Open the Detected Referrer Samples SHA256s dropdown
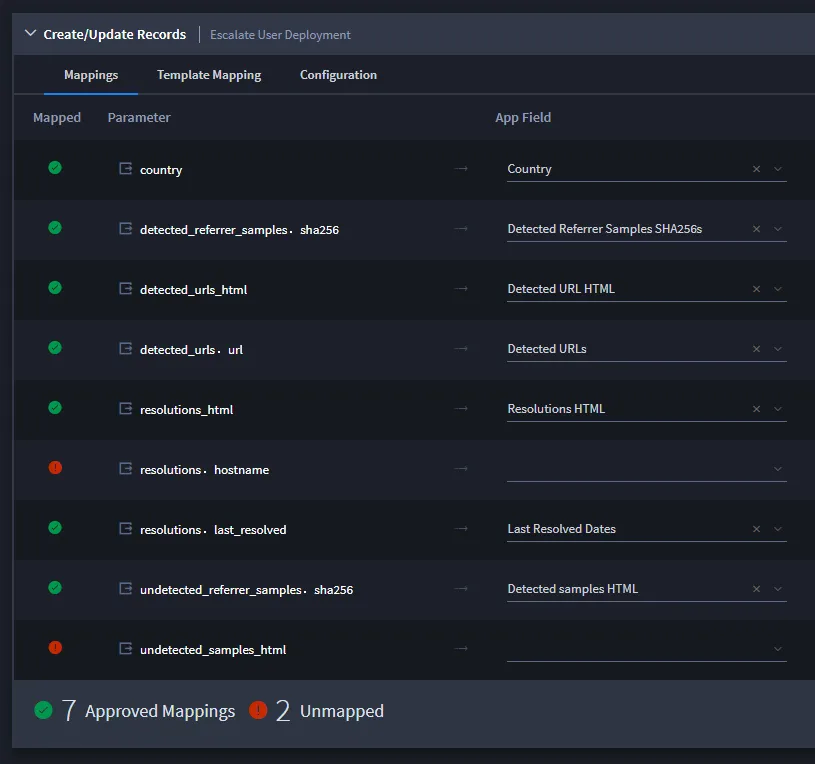The height and width of the screenshot is (764, 815). [778, 229]
